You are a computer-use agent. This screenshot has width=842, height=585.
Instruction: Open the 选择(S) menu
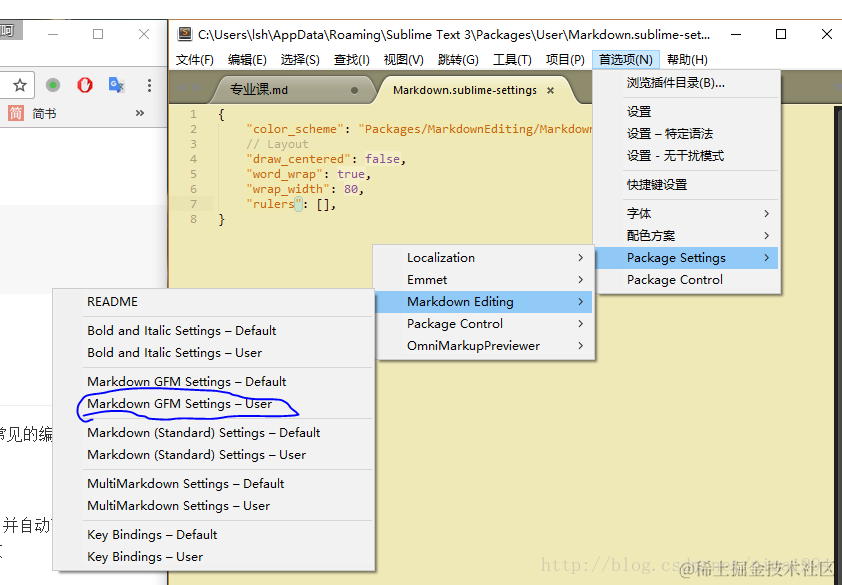pos(300,60)
